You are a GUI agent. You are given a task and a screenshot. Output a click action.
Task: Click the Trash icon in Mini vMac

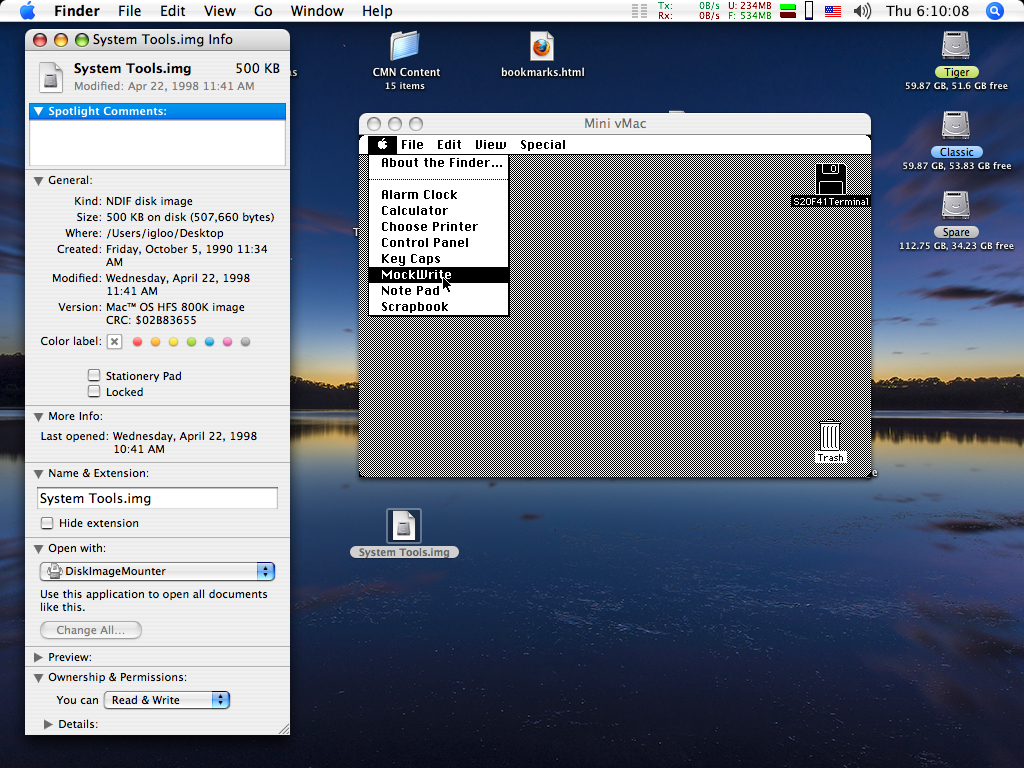830,435
